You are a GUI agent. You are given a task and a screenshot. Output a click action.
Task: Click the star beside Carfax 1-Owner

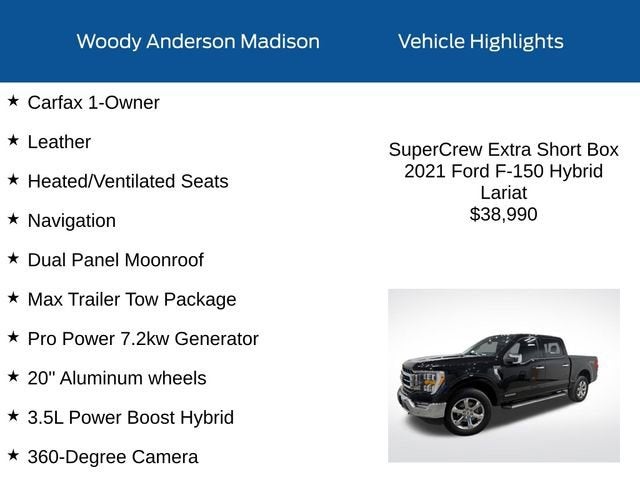13,101
